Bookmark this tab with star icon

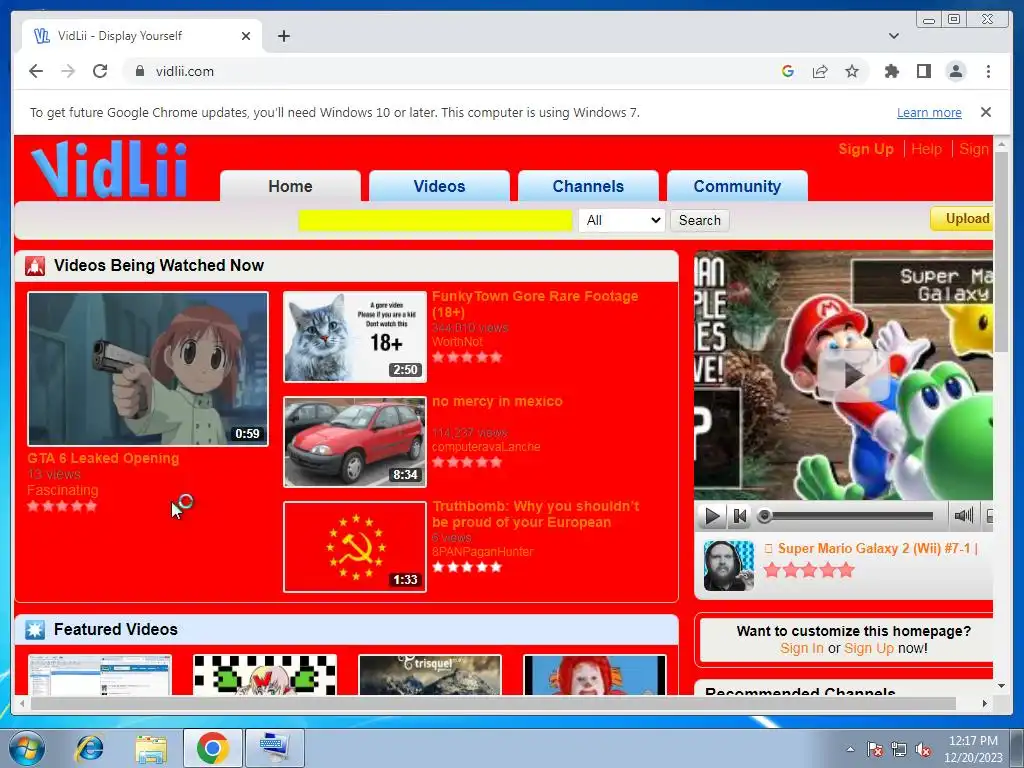pyautogui.click(x=852, y=71)
